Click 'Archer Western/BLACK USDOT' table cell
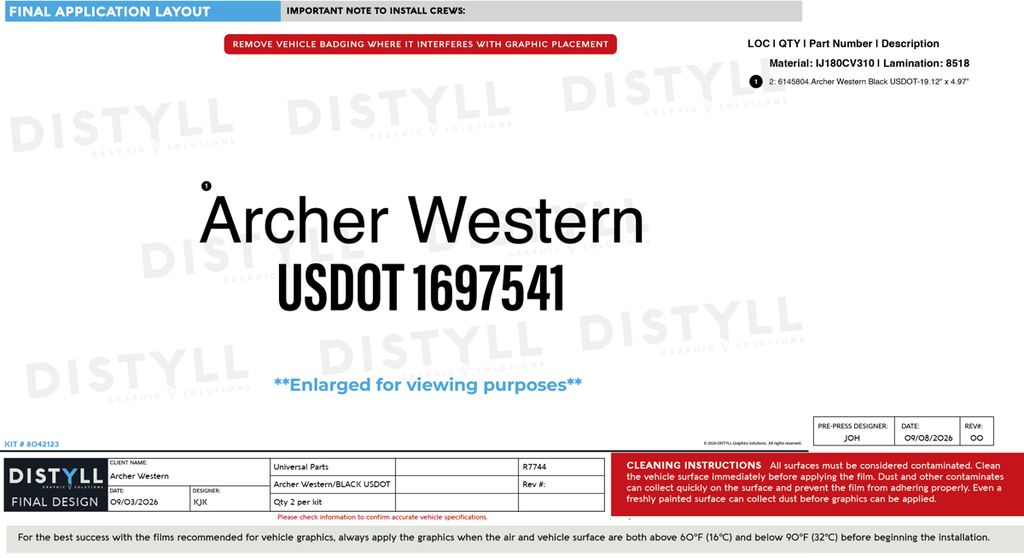Screen dimensions: 1024x558 [332, 484]
